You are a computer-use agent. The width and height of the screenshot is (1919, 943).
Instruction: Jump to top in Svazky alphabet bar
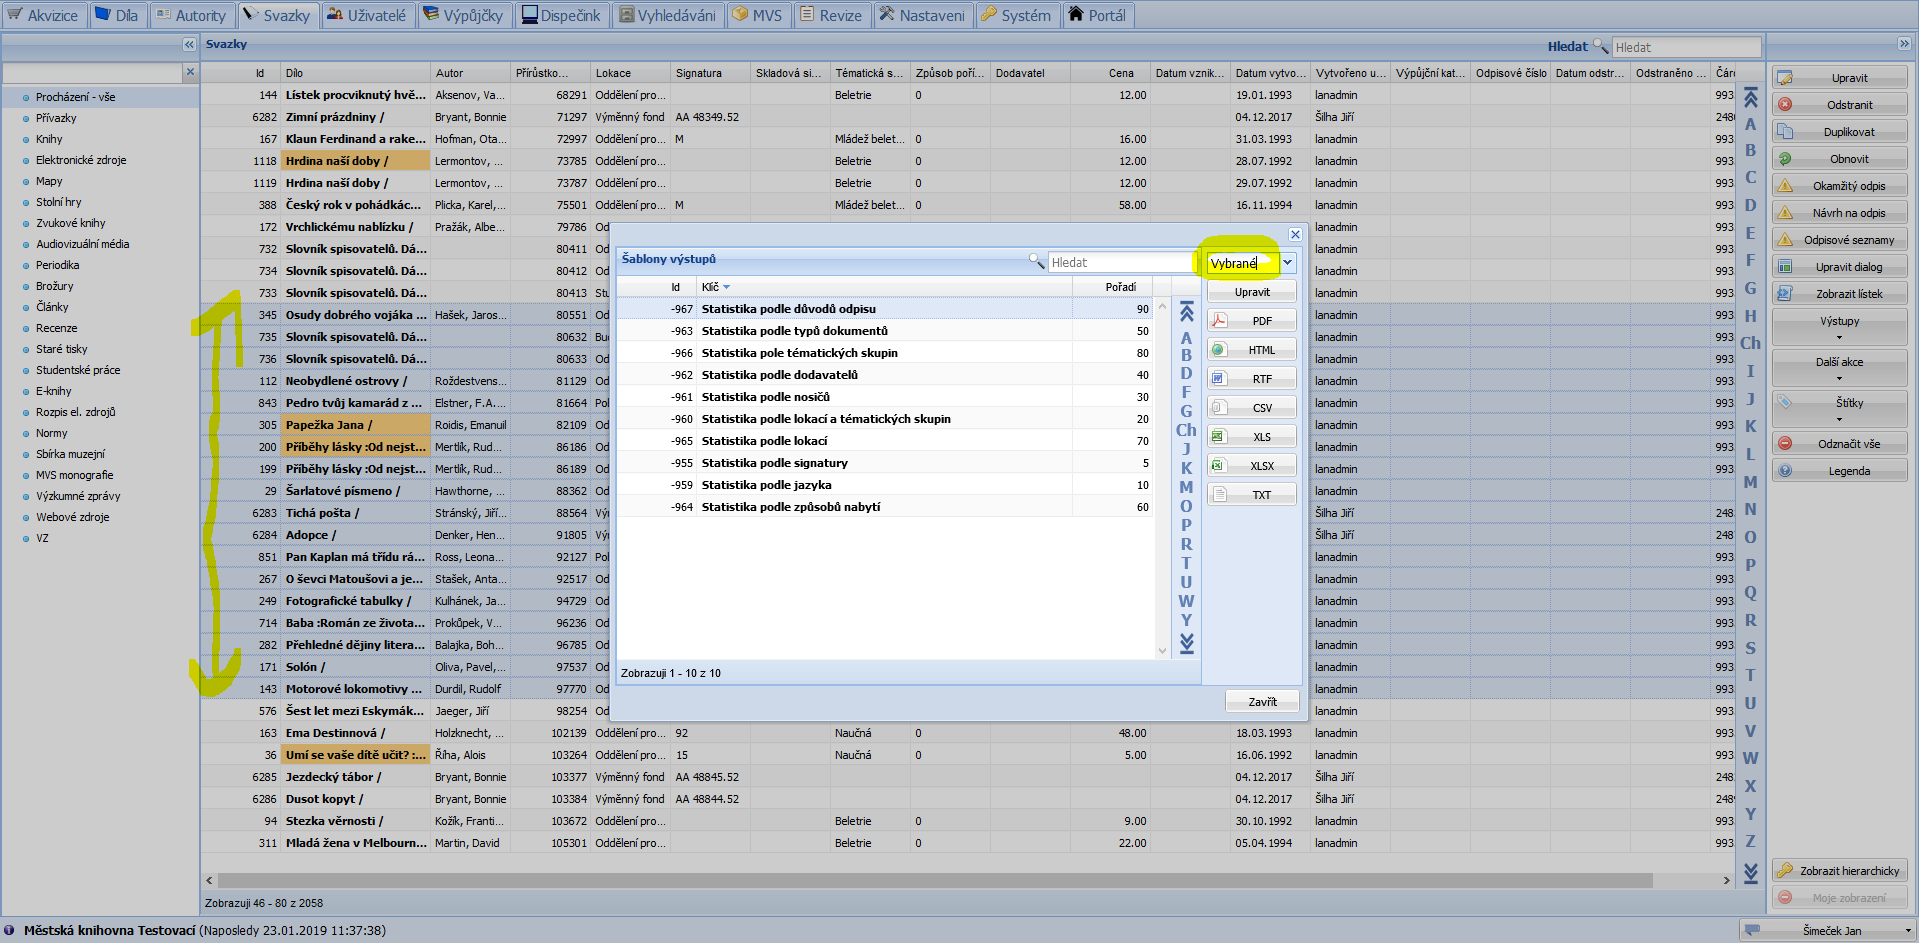pyautogui.click(x=1750, y=98)
